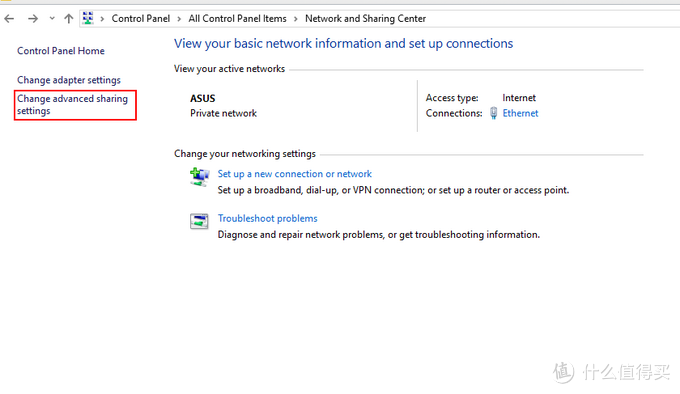This screenshot has height=394, width=680.
Task: Open Control Panel Home link
Action: point(61,51)
